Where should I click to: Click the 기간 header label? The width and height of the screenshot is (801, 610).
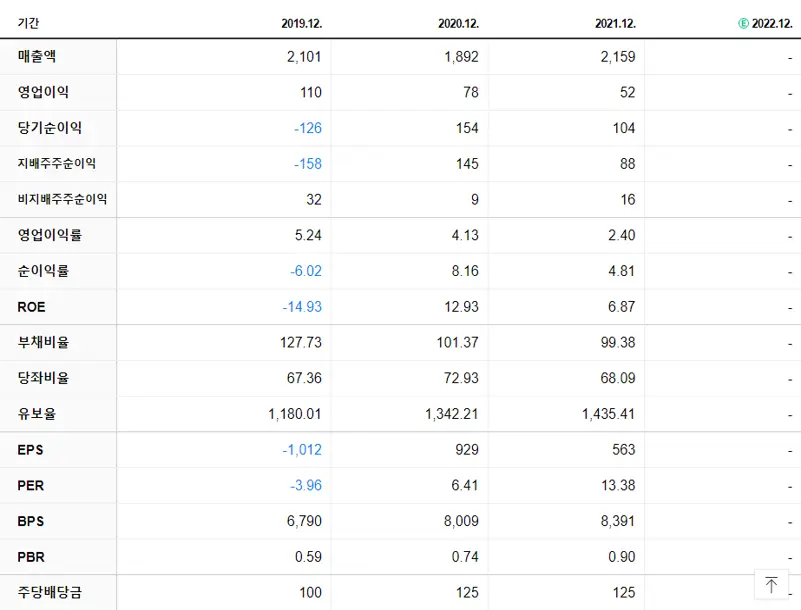[28, 24]
